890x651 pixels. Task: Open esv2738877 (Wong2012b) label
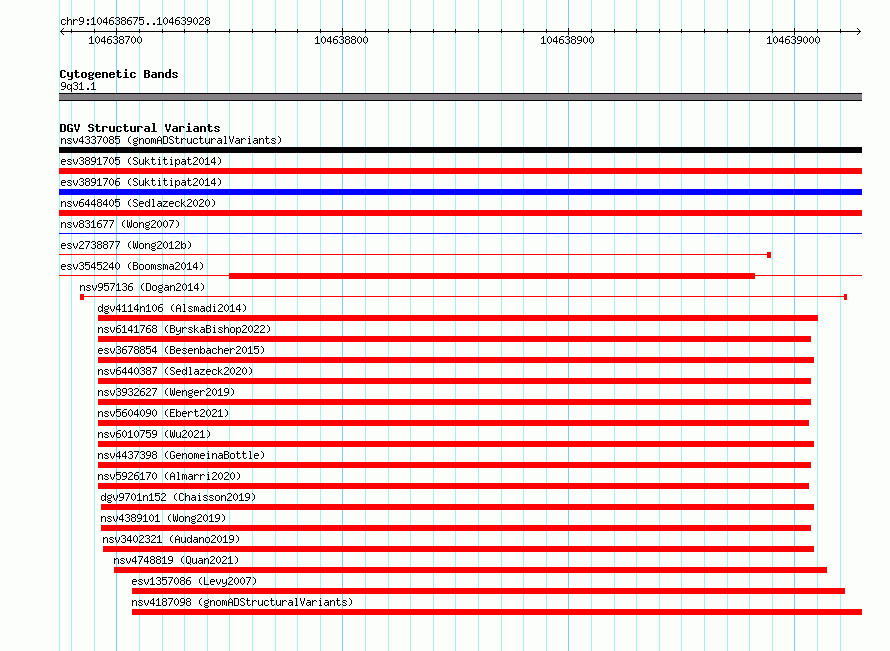pyautogui.click(x=126, y=245)
